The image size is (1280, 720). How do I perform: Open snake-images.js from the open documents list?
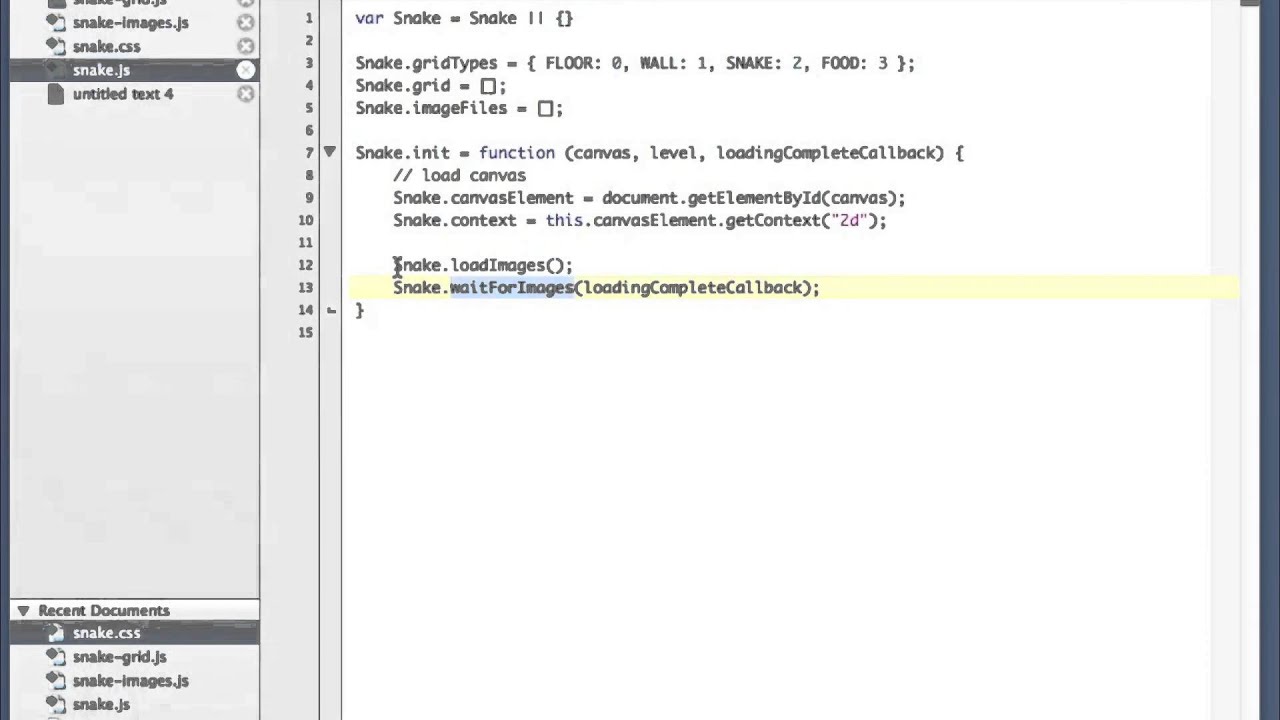(130, 22)
